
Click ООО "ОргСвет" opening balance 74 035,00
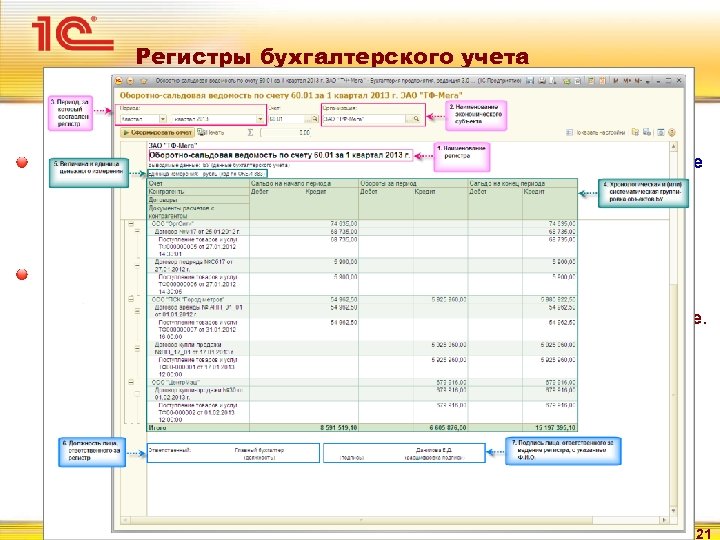coord(343,224)
